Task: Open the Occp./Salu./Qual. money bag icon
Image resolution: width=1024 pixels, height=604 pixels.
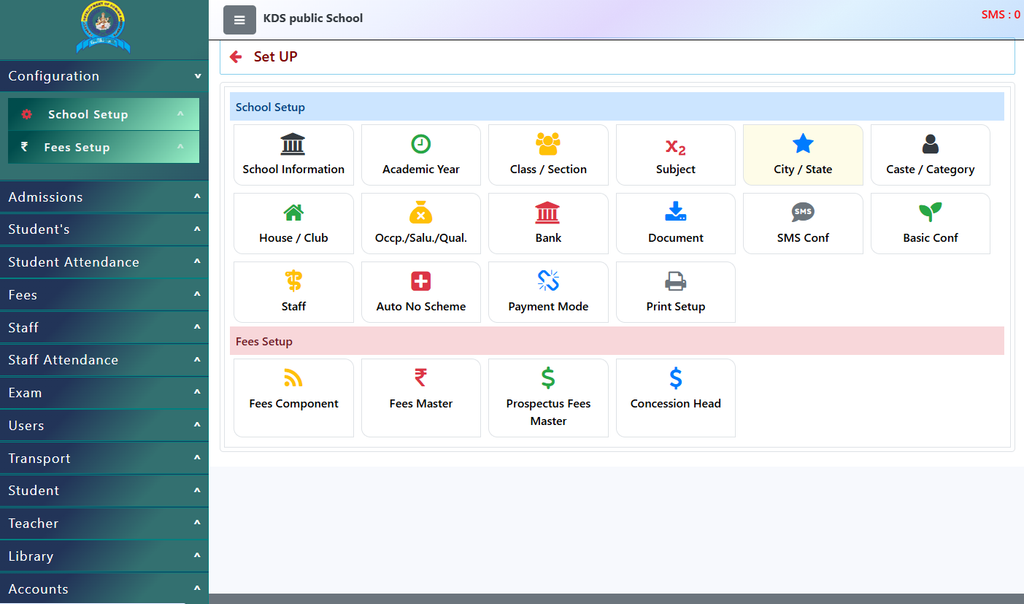Action: (x=421, y=212)
